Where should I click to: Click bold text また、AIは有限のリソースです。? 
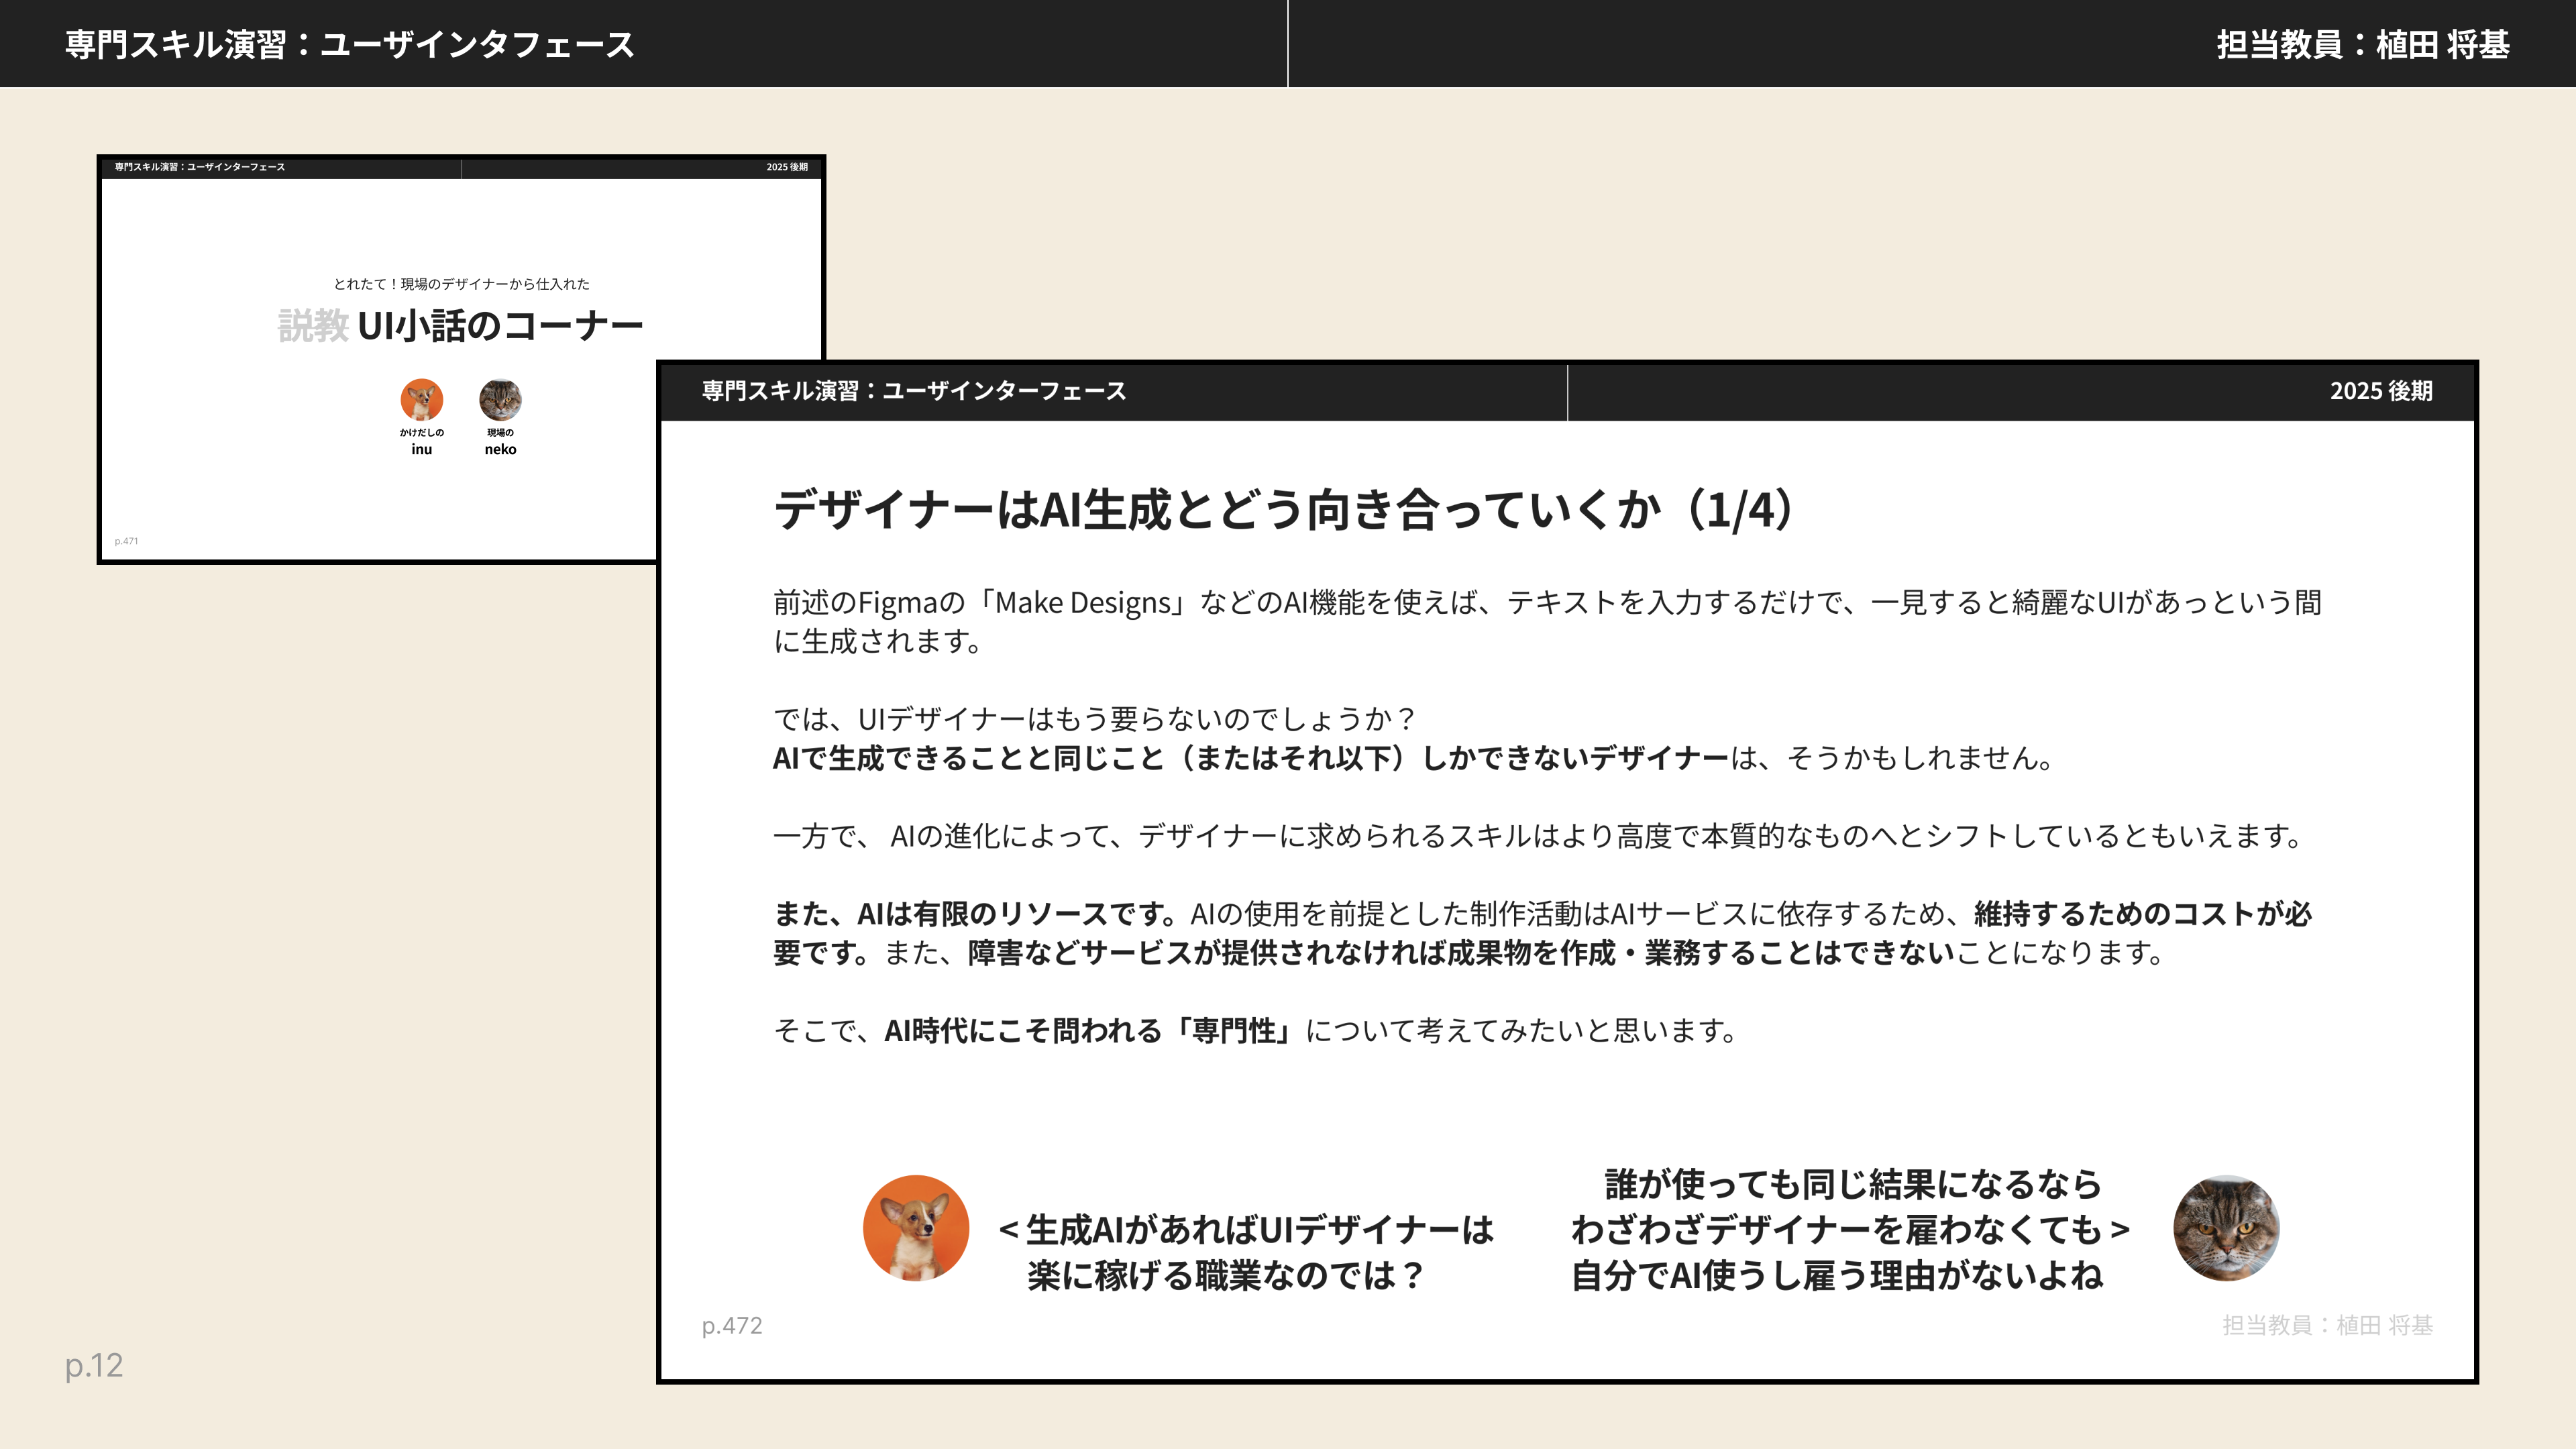976,914
